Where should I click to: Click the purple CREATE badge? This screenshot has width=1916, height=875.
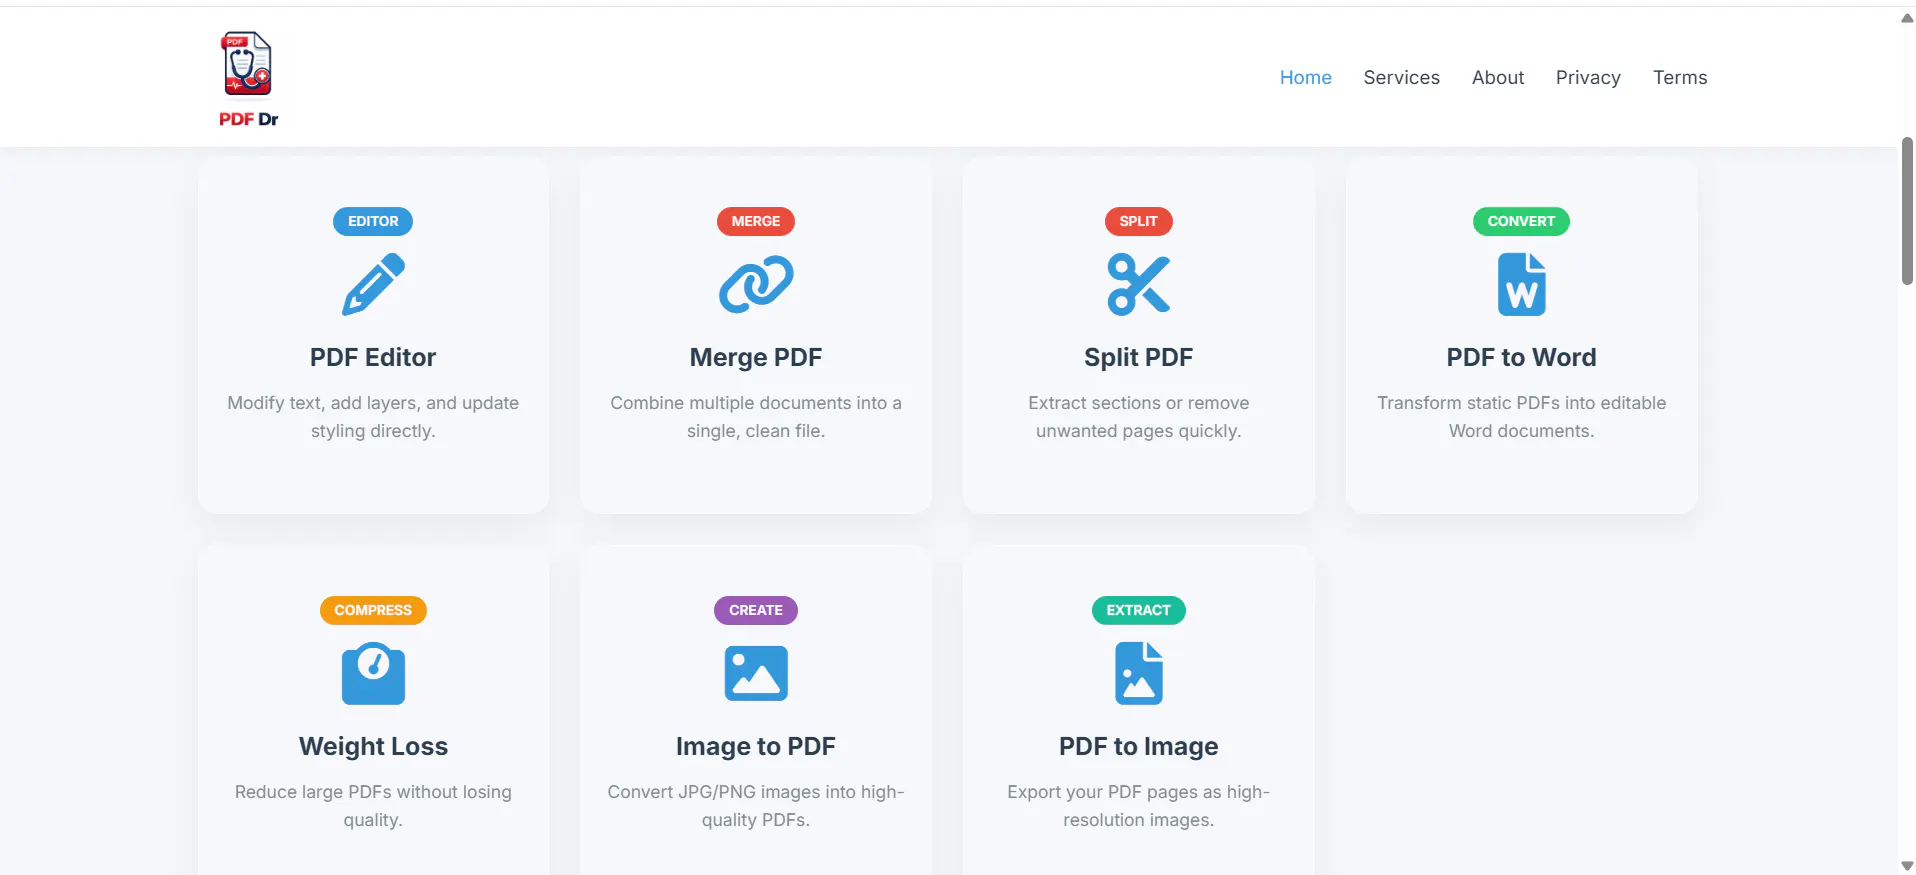756,610
